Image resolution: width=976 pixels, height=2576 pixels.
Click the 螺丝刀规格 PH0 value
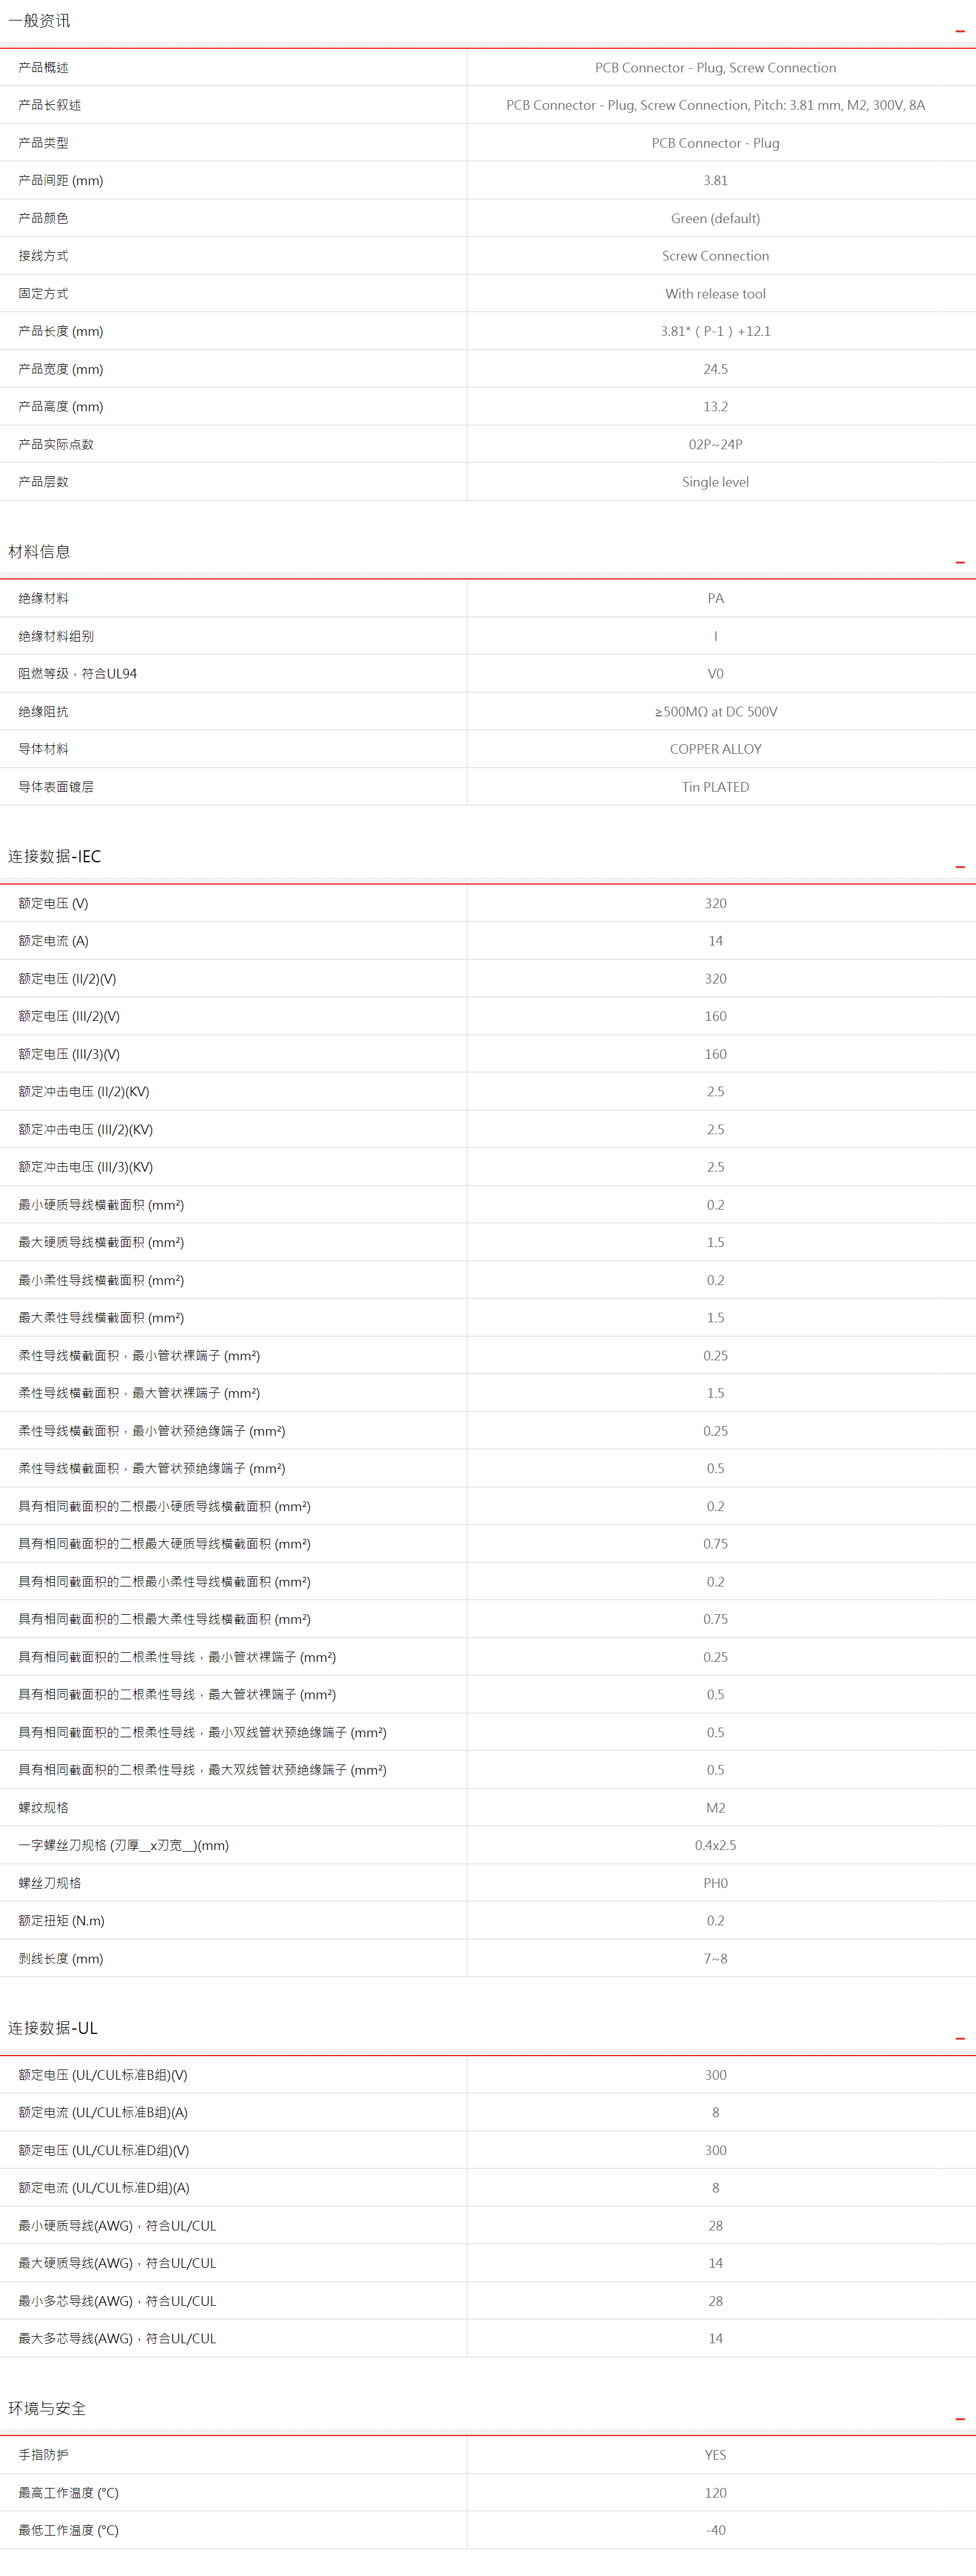click(x=715, y=1883)
